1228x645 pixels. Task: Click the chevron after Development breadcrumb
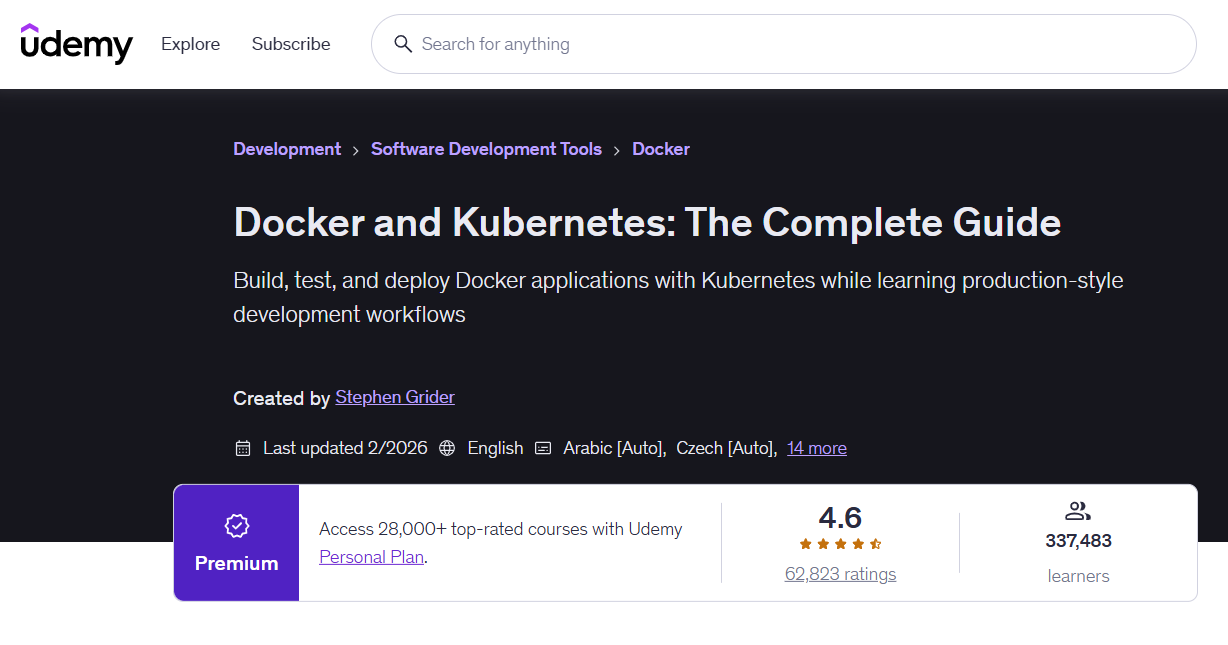tap(356, 150)
